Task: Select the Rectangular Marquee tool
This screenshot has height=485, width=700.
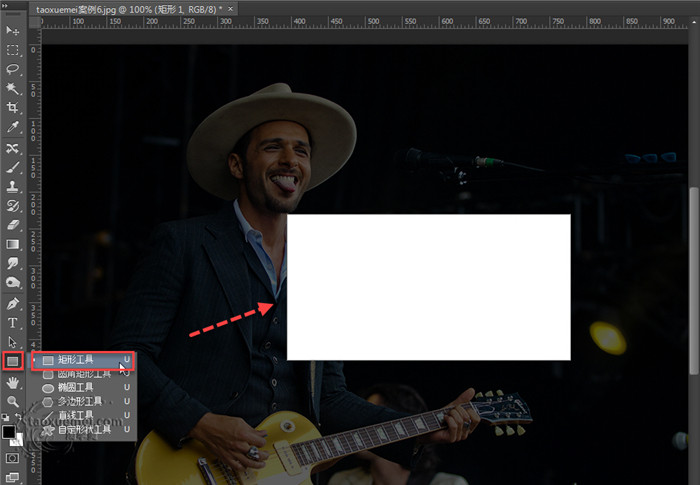Action: point(13,49)
